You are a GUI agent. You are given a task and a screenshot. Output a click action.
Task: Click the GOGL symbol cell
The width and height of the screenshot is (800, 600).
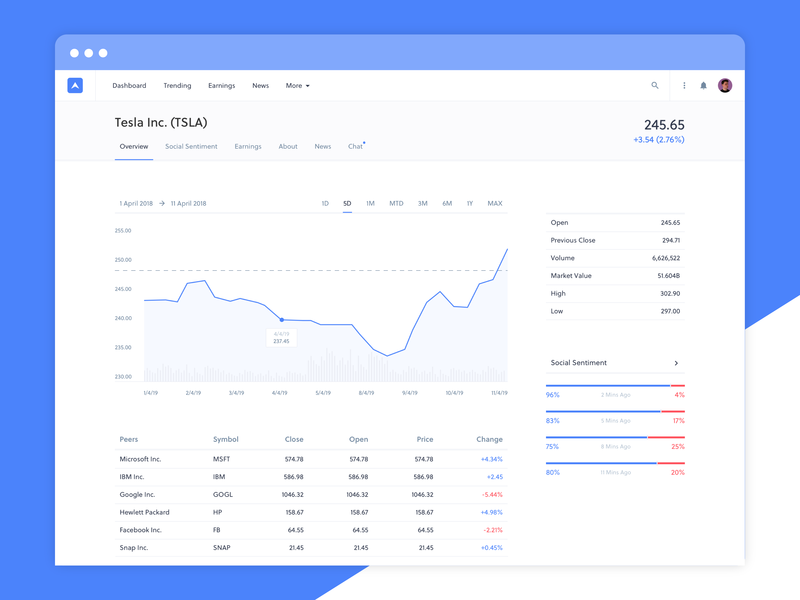222,494
